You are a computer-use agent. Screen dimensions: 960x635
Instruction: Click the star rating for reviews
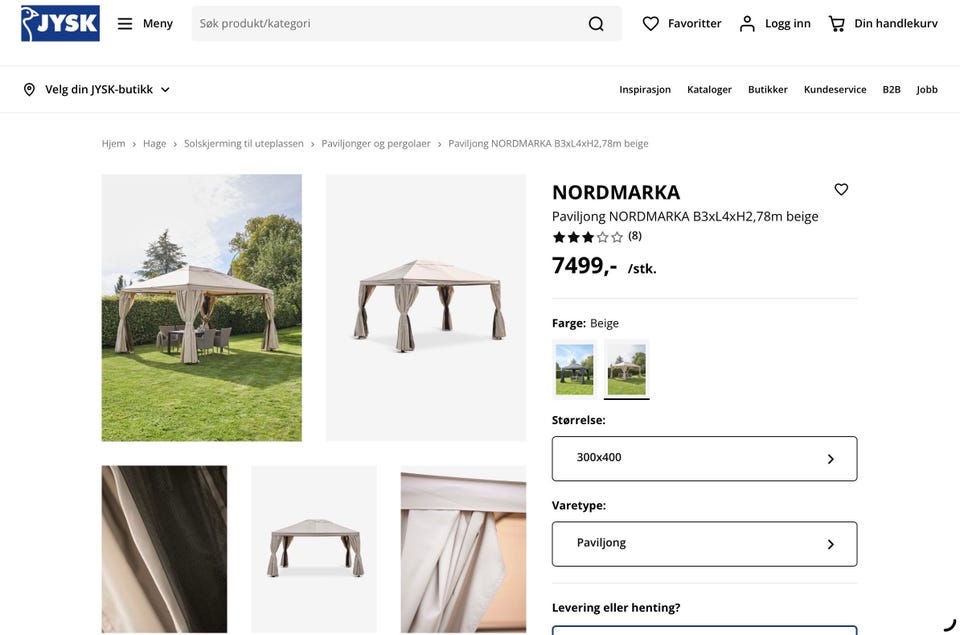click(587, 237)
